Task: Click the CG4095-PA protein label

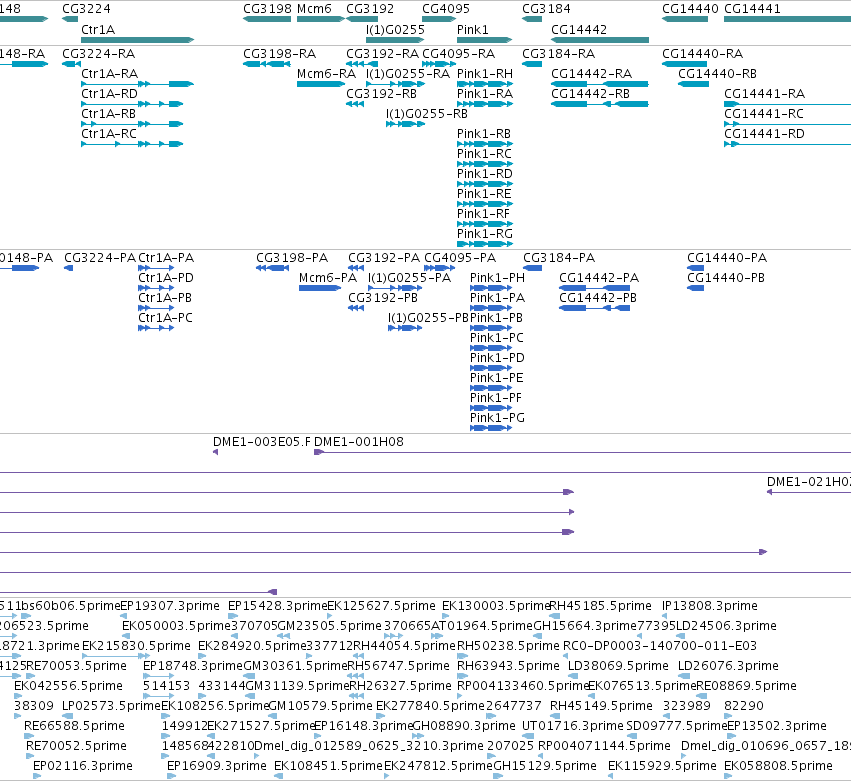Action: pyautogui.click(x=460, y=258)
